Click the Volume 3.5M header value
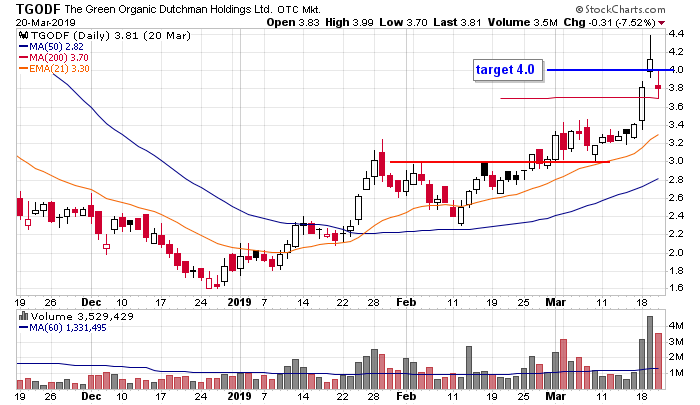This screenshot has height=405, width=700. (522, 22)
